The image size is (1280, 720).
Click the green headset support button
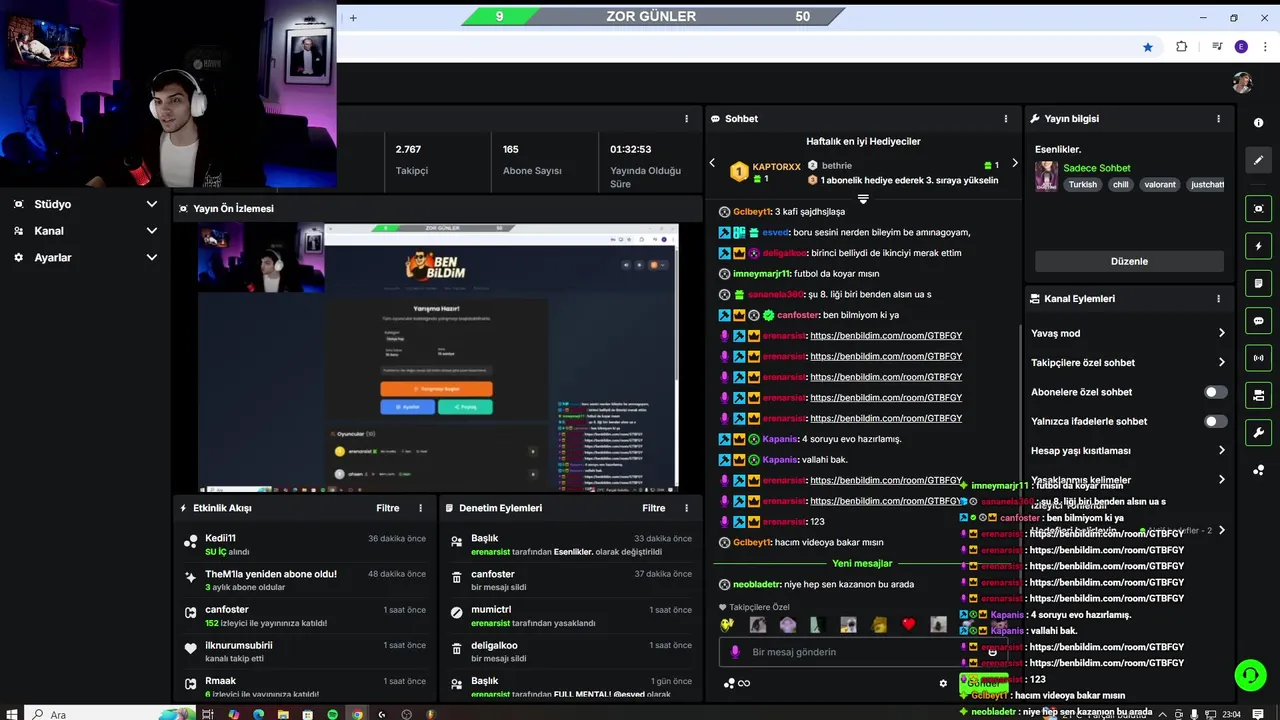(x=1250, y=675)
